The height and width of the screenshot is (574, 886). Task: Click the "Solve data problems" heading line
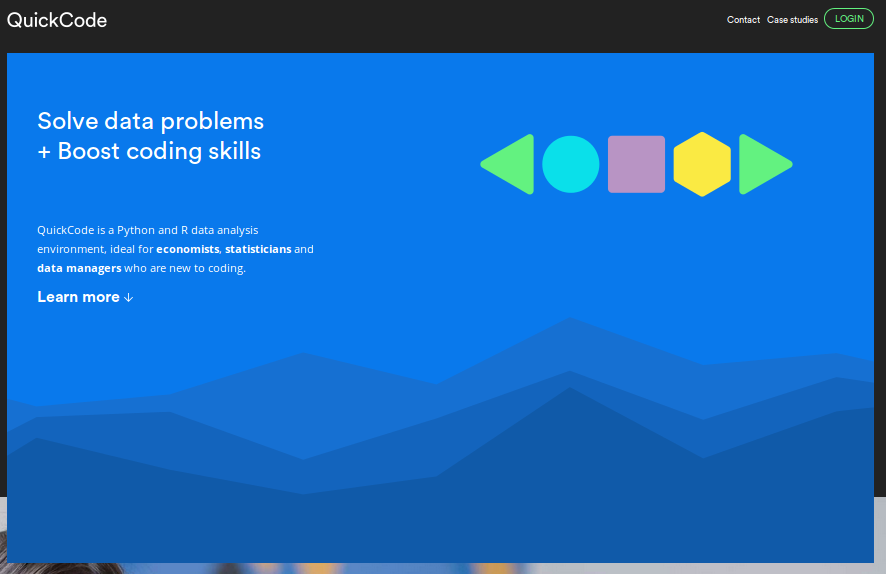(x=150, y=121)
